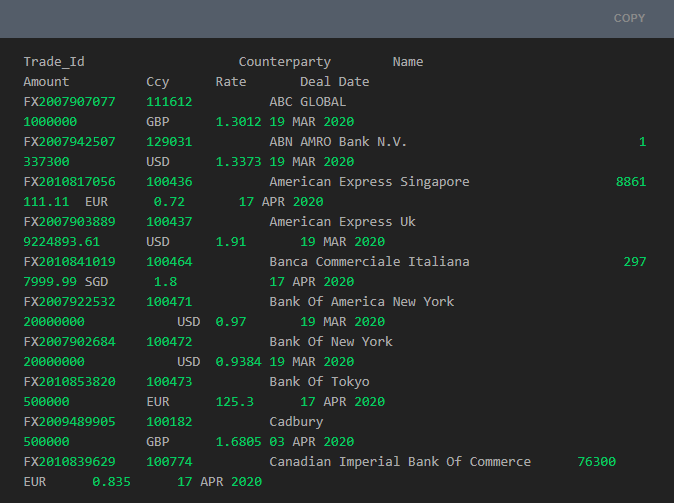Image resolution: width=674 pixels, height=503 pixels.
Task: Select trade ID FX2010841019
Action: click(x=69, y=262)
